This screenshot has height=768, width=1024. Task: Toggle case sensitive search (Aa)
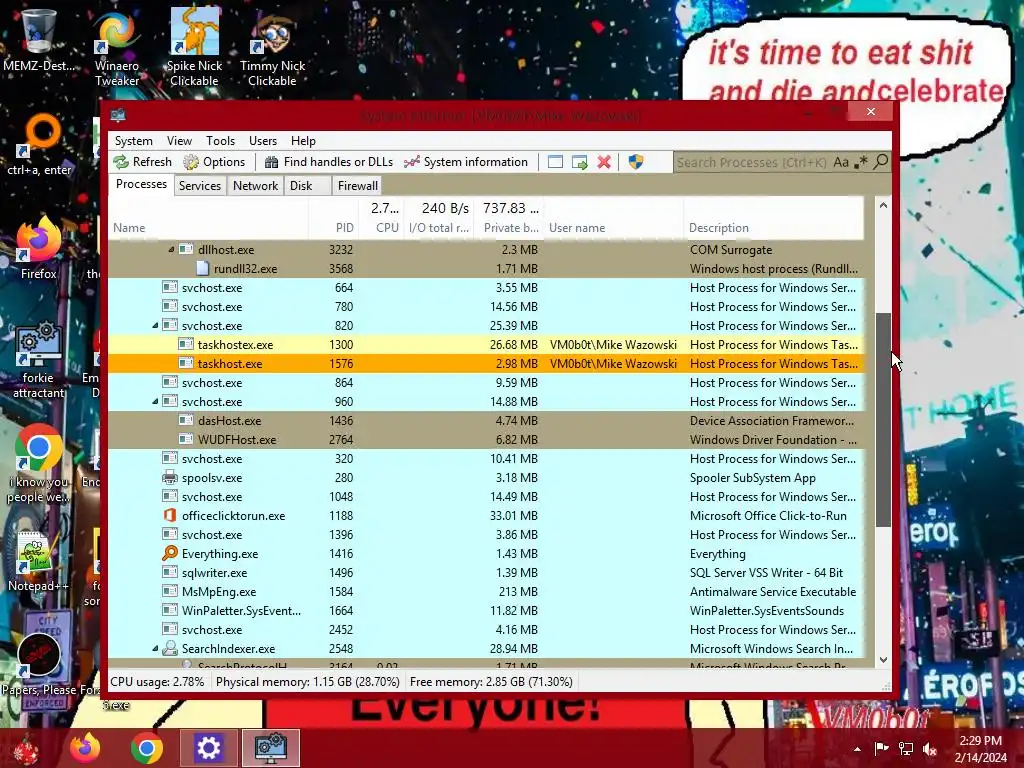coord(841,162)
